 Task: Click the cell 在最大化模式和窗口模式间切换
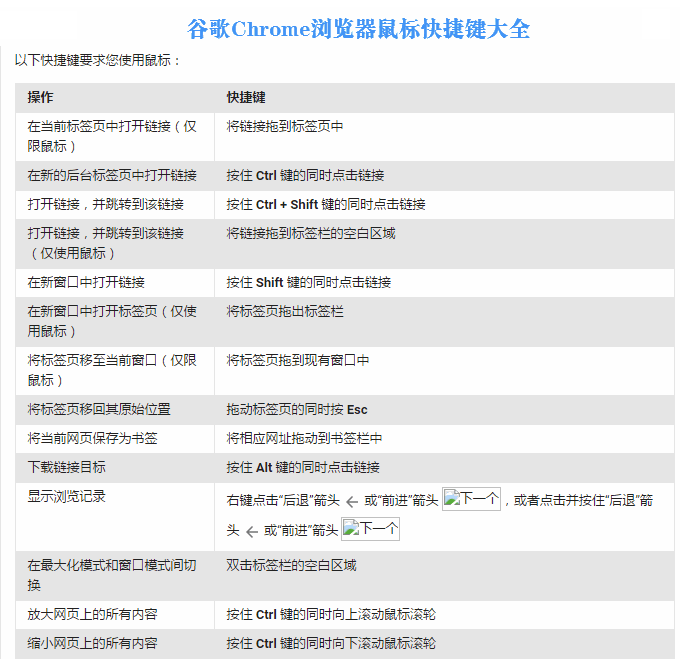click(115, 576)
